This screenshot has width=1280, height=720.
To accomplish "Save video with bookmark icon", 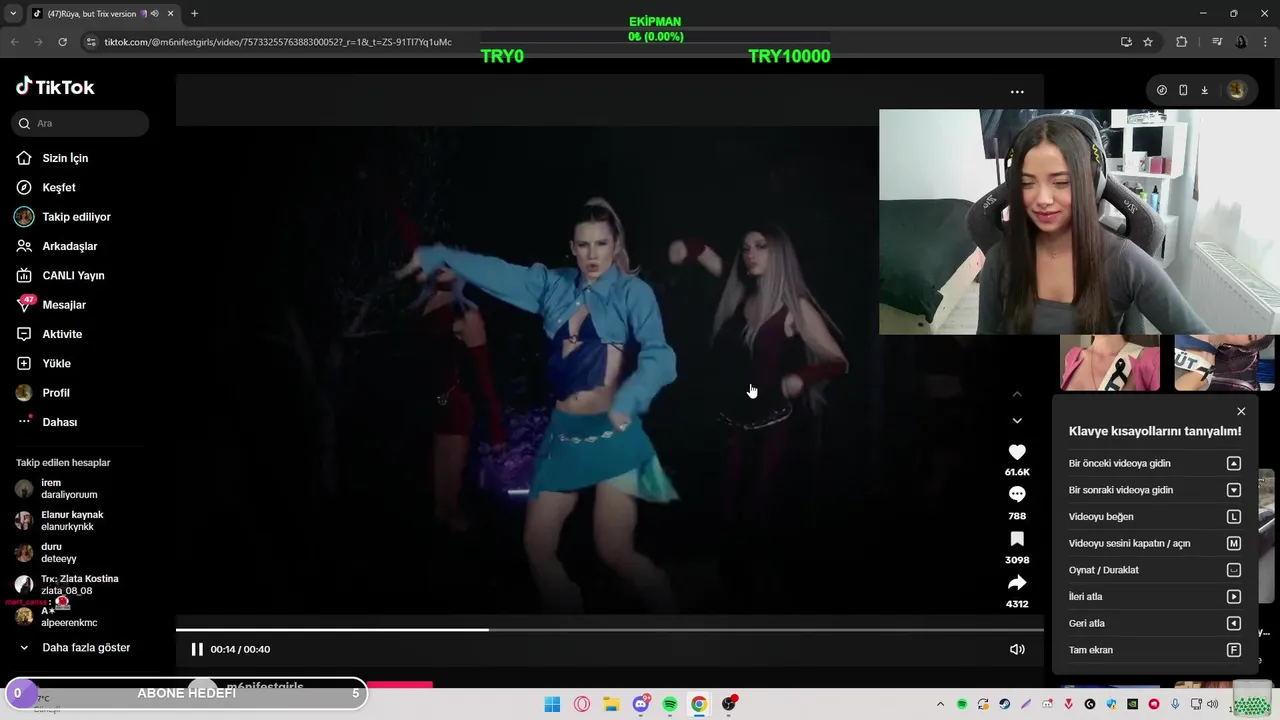I will 1017,539.
